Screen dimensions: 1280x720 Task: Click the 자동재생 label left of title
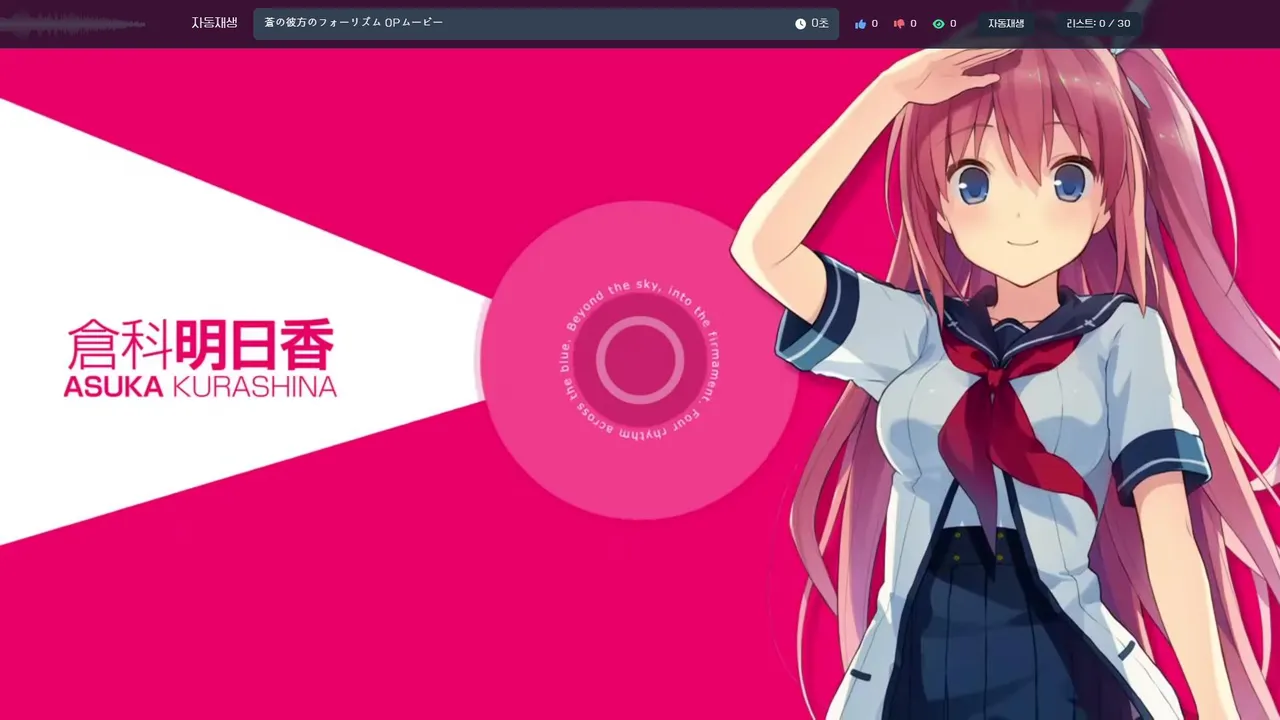point(215,23)
